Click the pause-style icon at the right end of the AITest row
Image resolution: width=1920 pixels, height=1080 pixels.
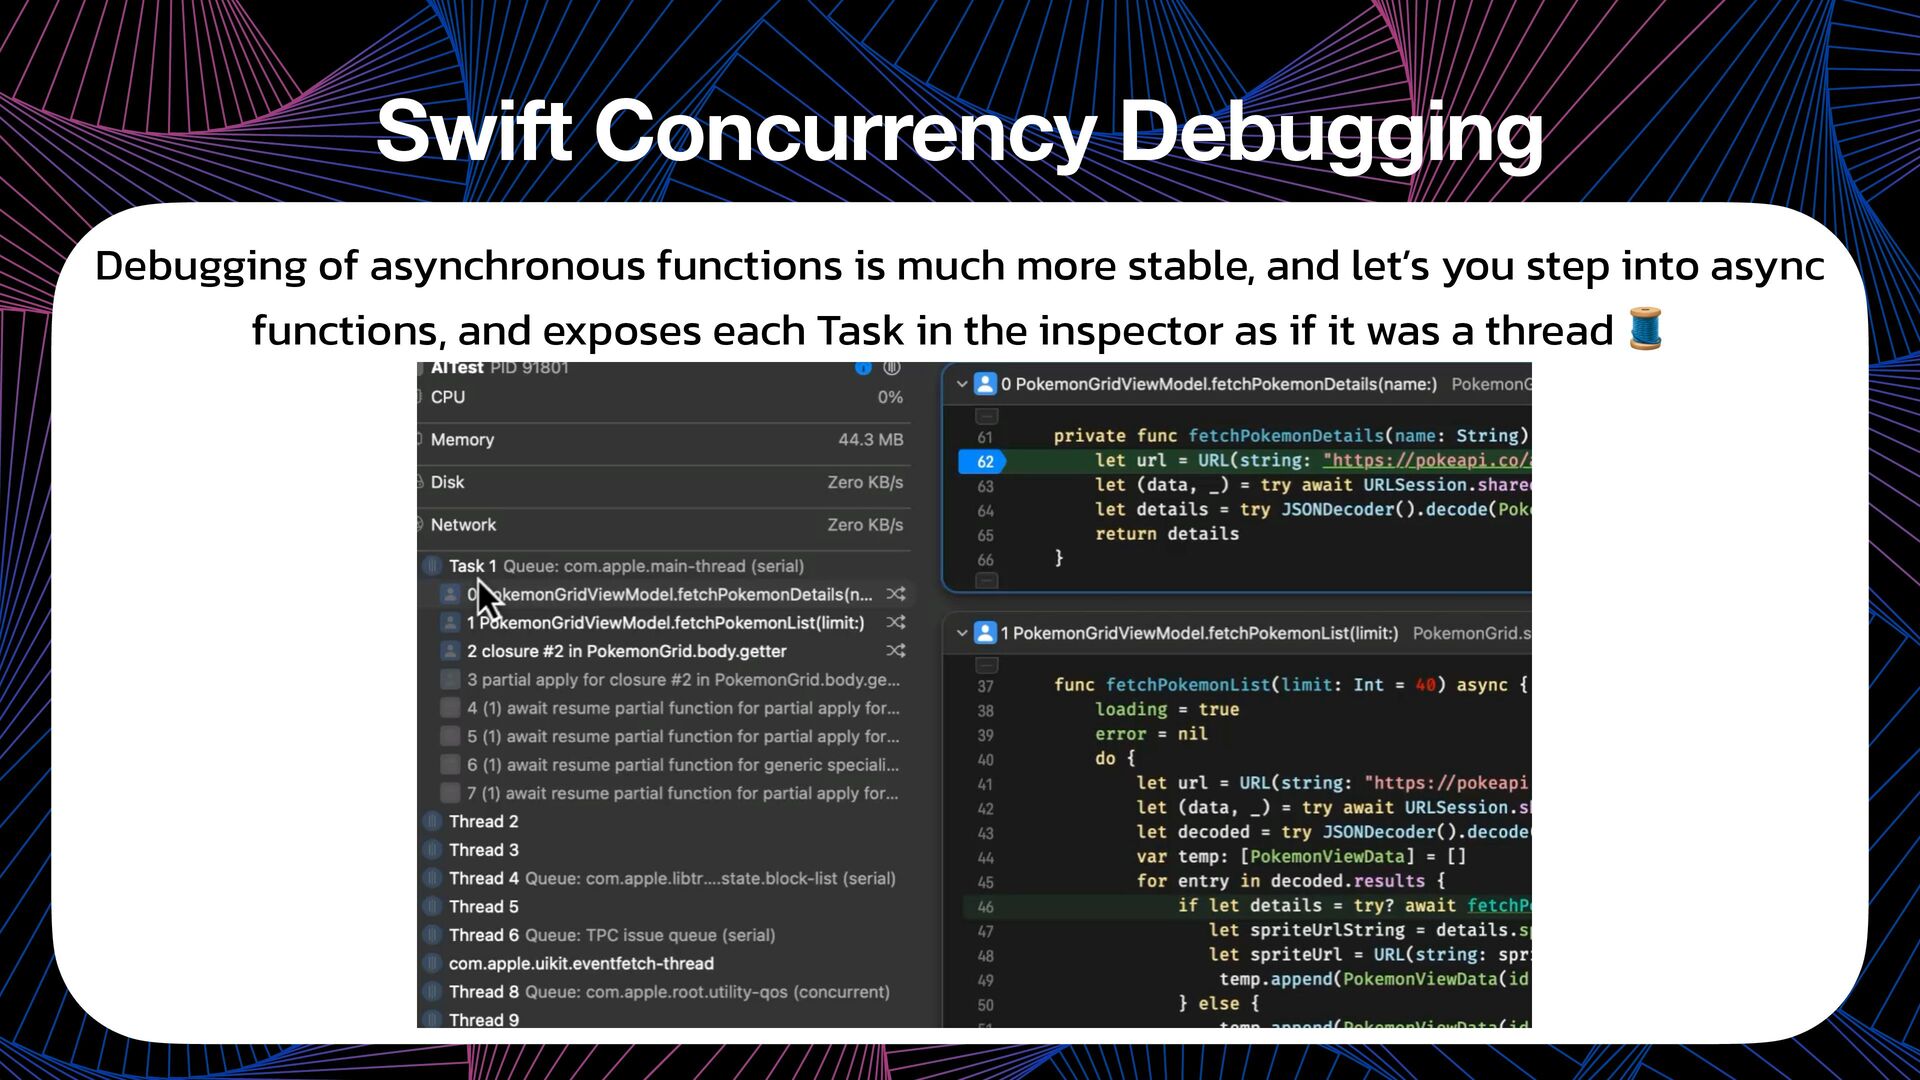tap(892, 368)
